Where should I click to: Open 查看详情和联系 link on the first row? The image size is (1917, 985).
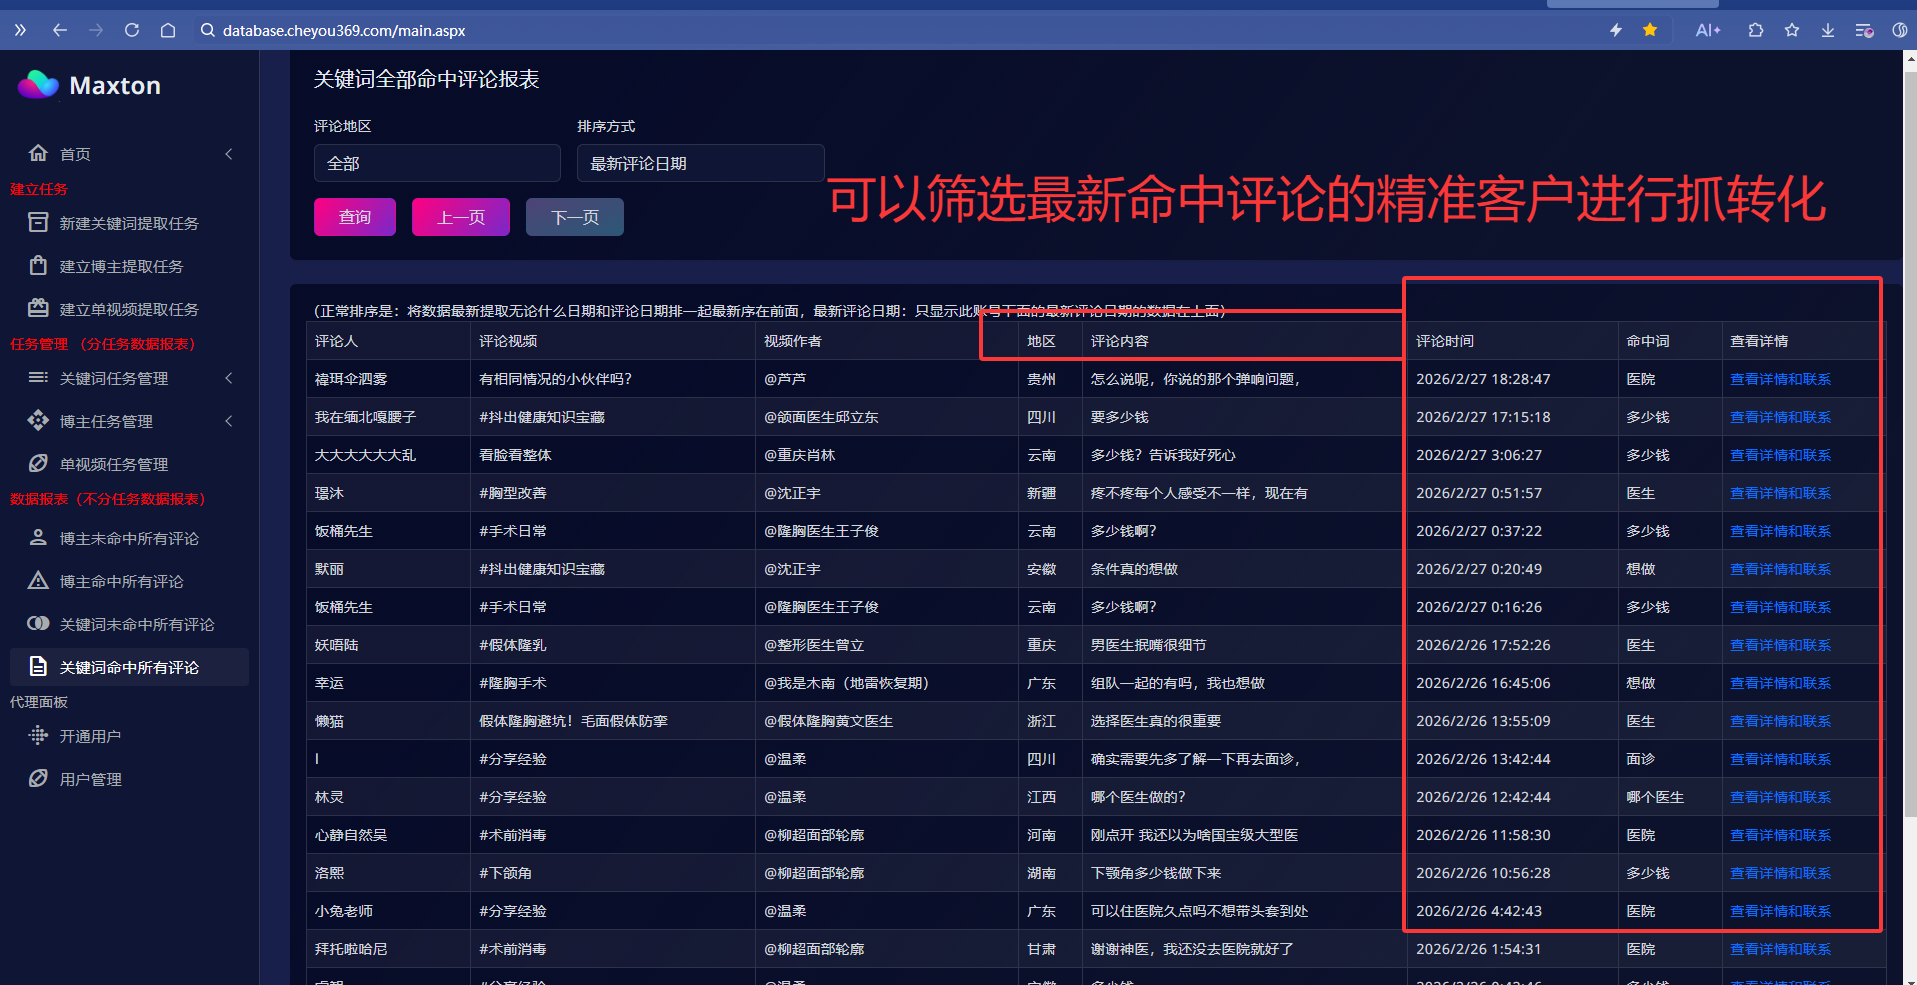pos(1780,378)
